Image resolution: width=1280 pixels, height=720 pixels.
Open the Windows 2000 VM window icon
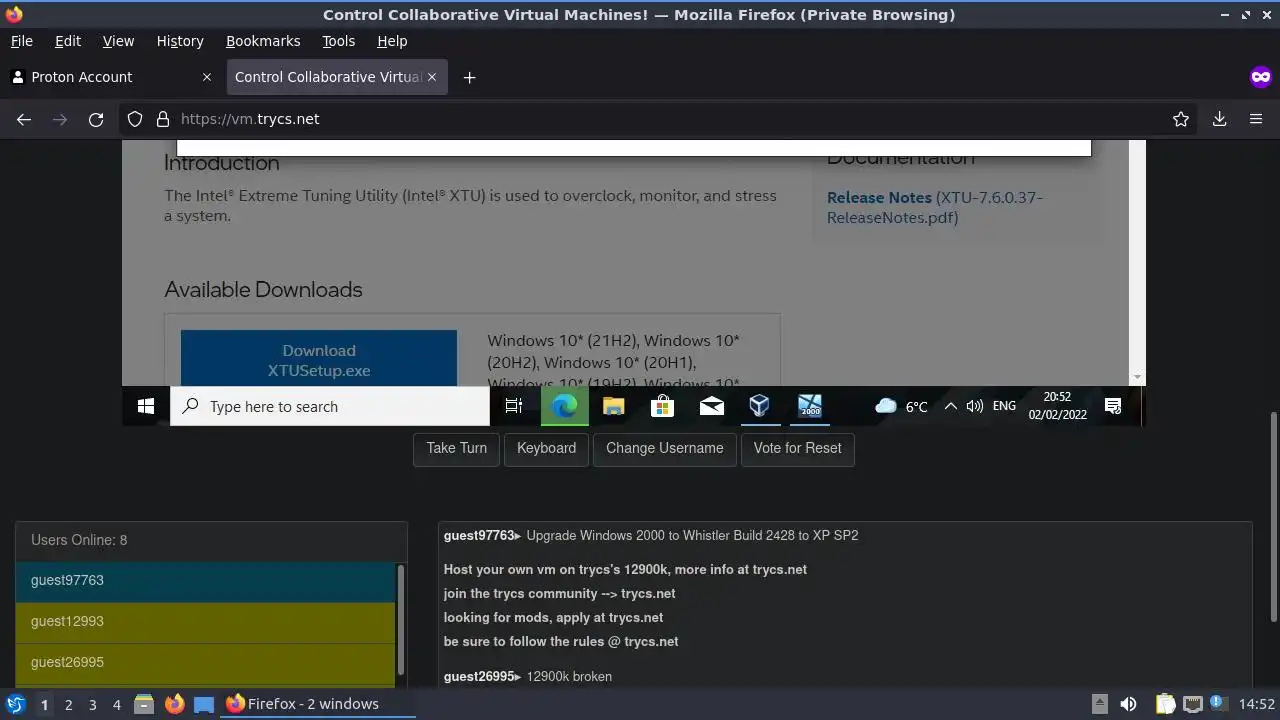pos(809,406)
